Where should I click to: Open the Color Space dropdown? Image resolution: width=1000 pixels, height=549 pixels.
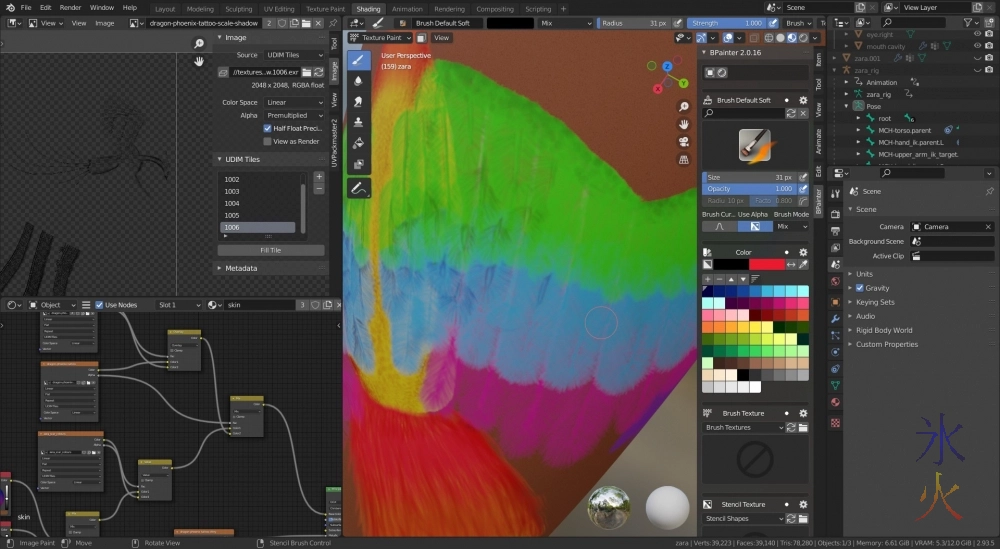pyautogui.click(x=293, y=102)
